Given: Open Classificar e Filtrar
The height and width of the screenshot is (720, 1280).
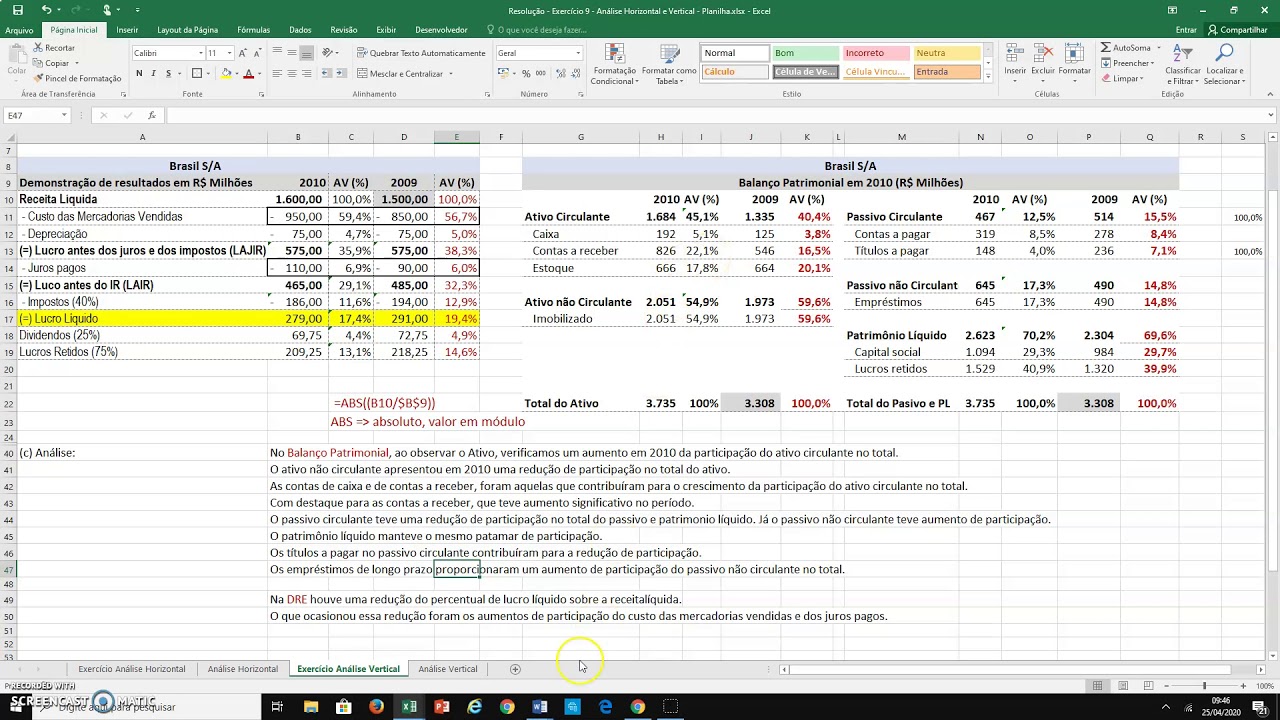Looking at the screenshot, I should coord(1184,64).
